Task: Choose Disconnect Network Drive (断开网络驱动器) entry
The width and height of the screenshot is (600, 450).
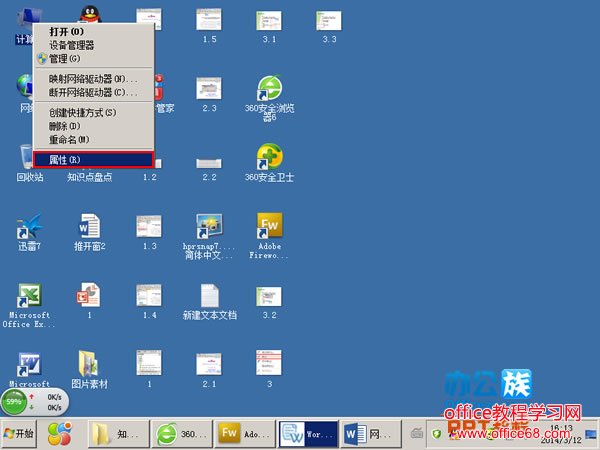Action: point(94,92)
